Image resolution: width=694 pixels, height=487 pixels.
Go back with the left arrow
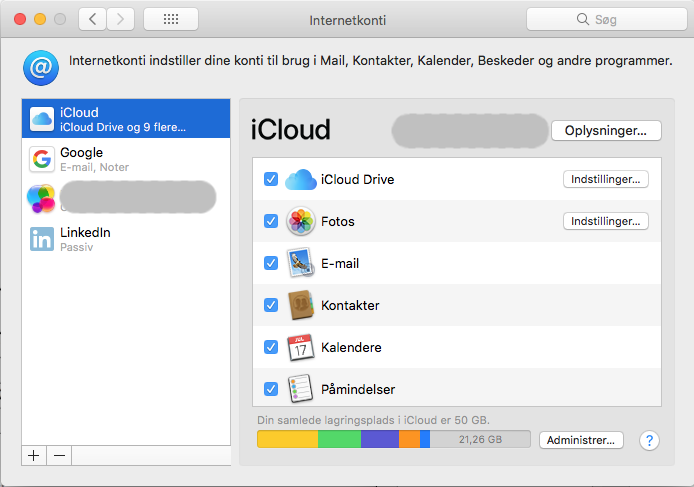click(x=93, y=19)
